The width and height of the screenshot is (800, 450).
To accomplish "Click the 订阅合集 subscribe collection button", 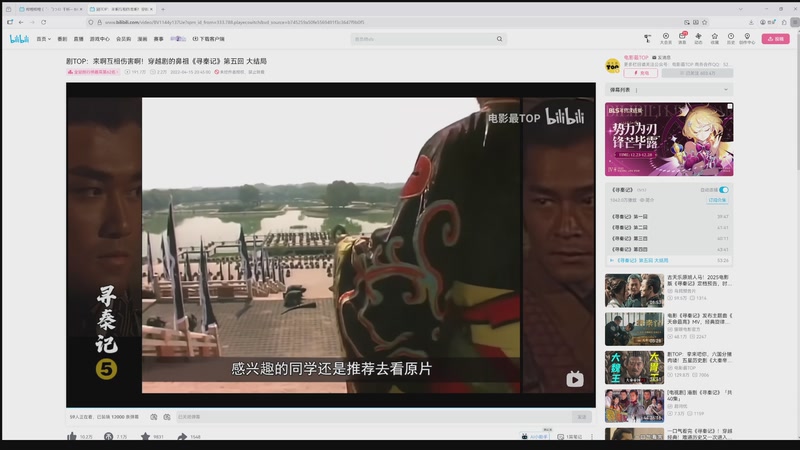I will coord(717,200).
